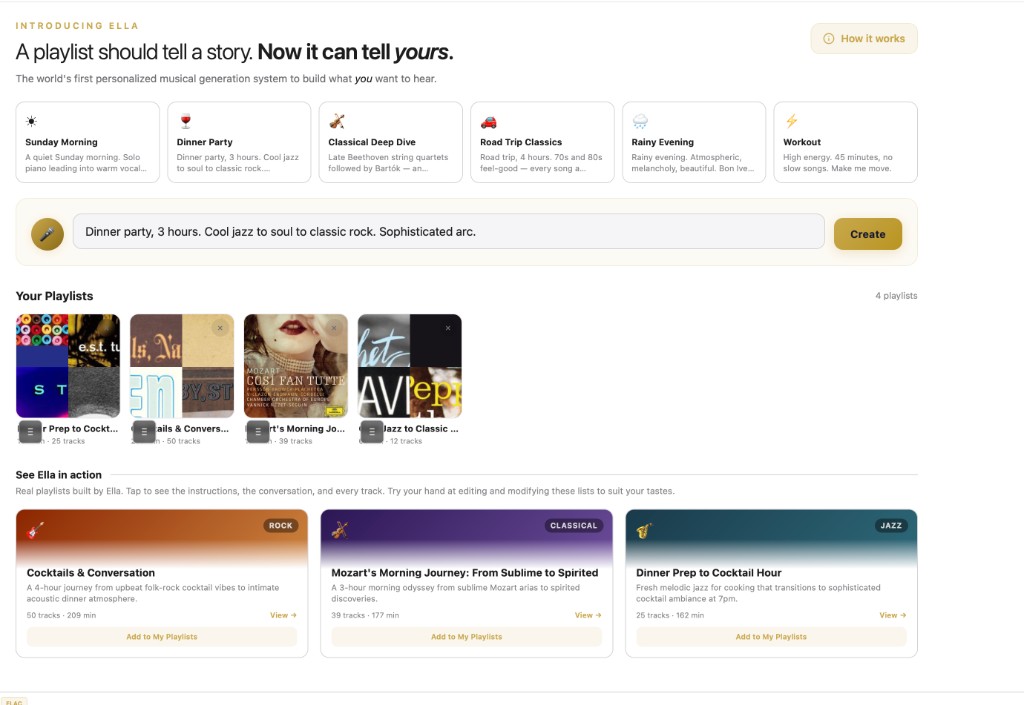
Task: Pick the Classical Deep Dive violin preset
Action: coord(390,142)
